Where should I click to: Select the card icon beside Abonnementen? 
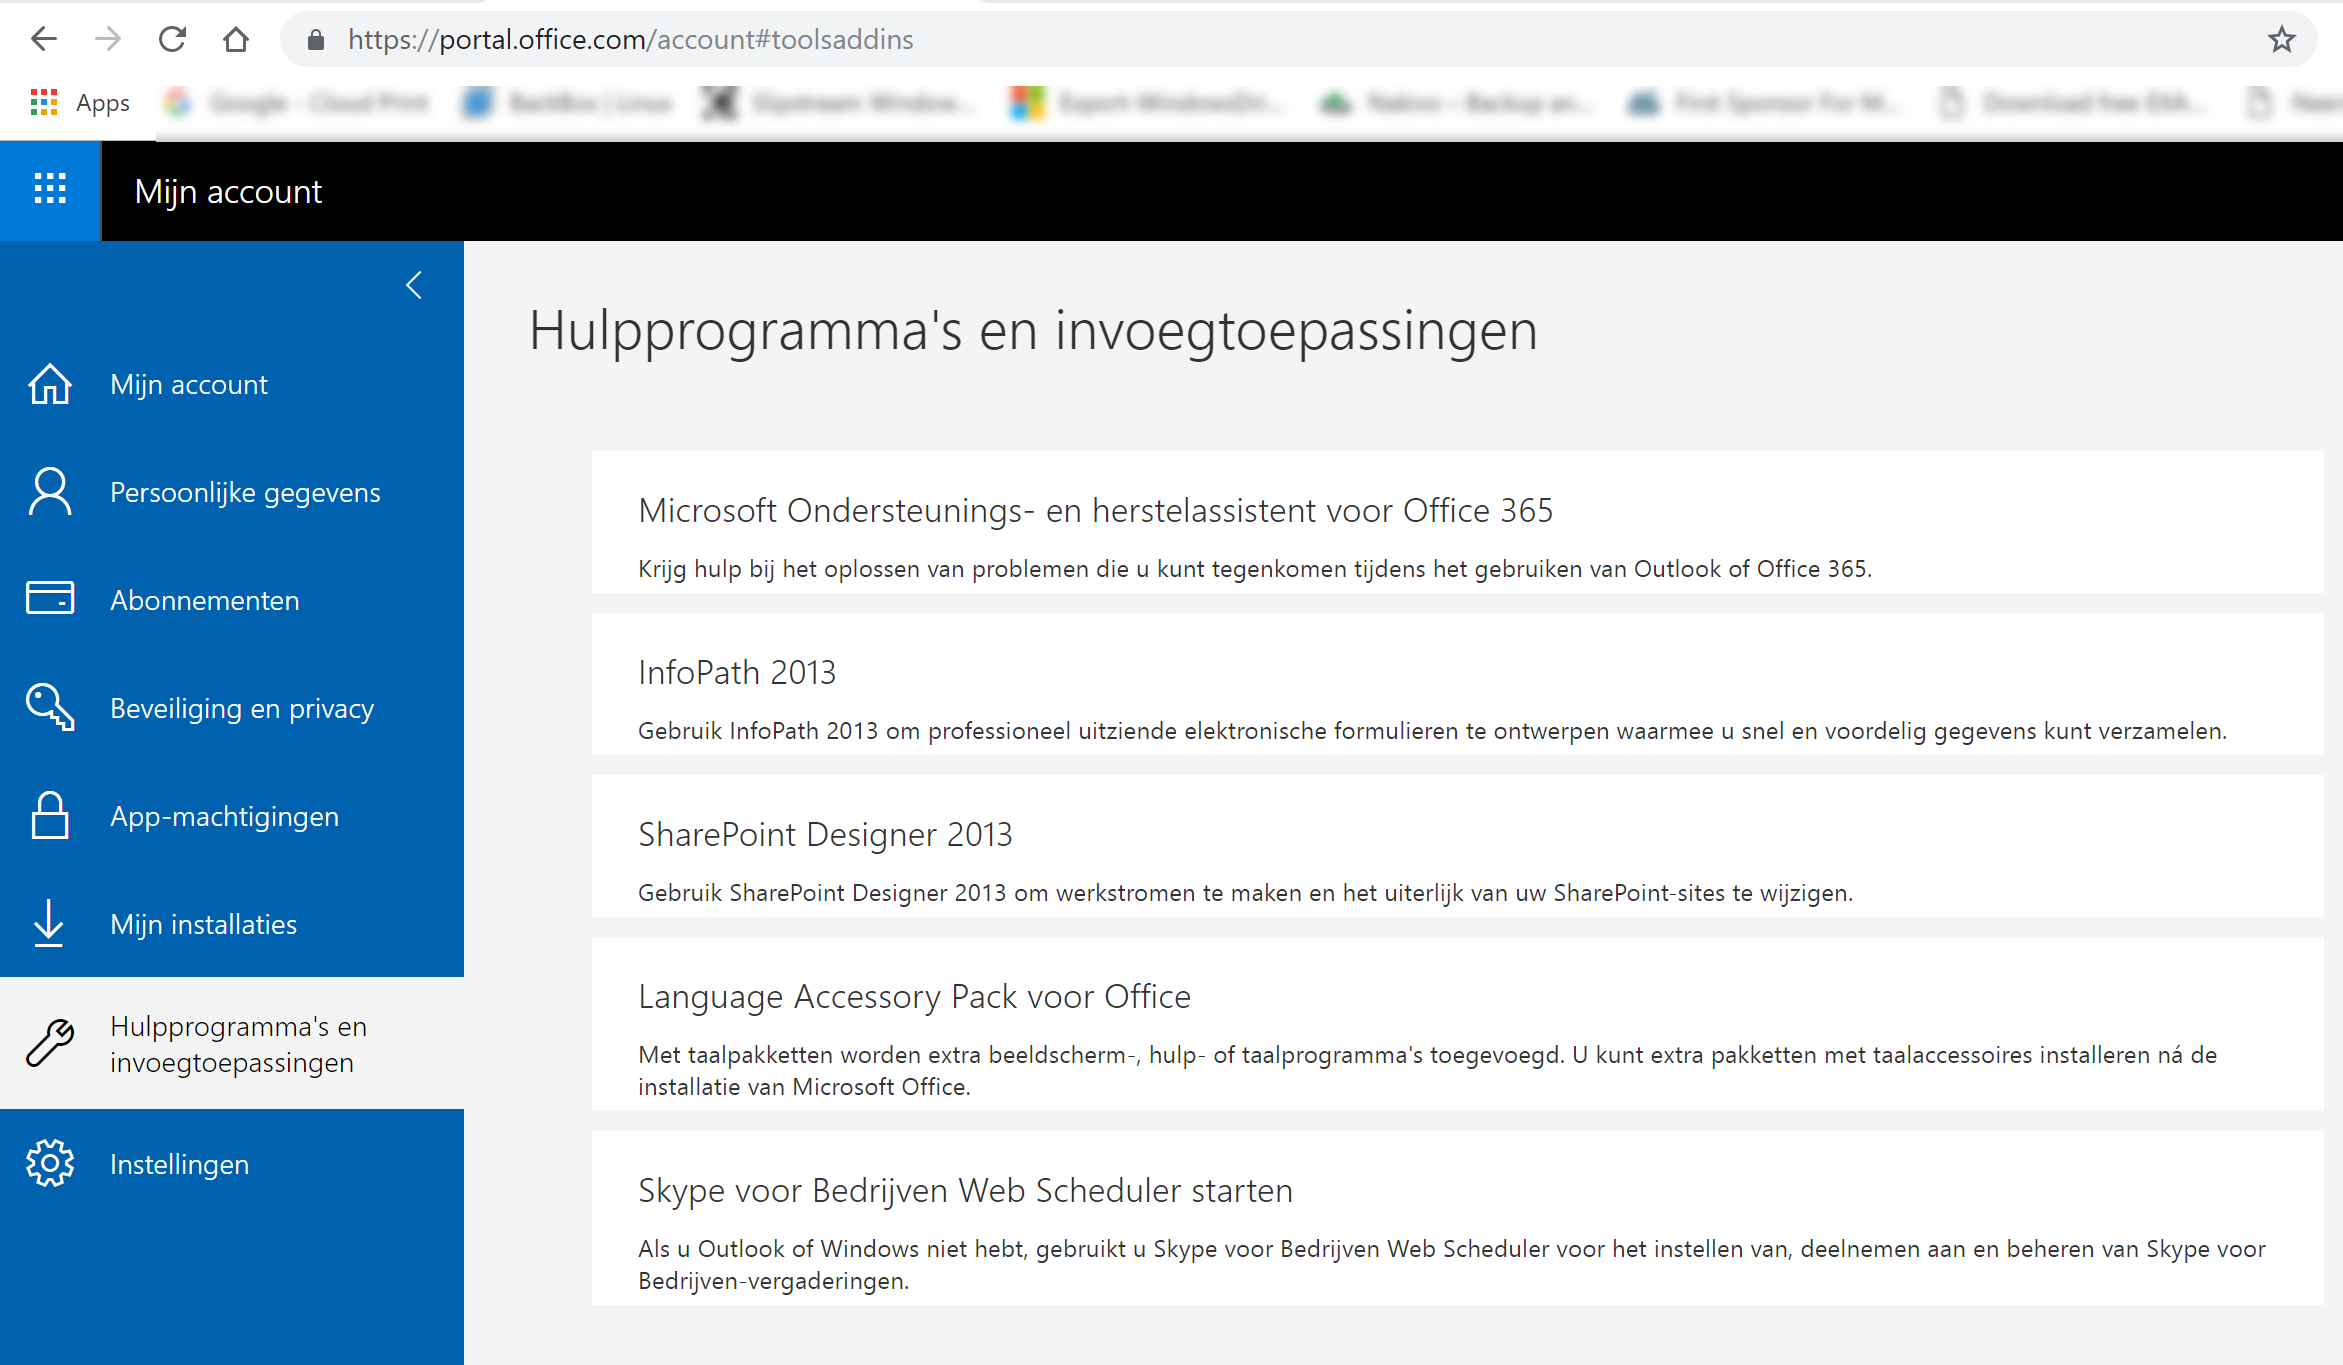(49, 599)
